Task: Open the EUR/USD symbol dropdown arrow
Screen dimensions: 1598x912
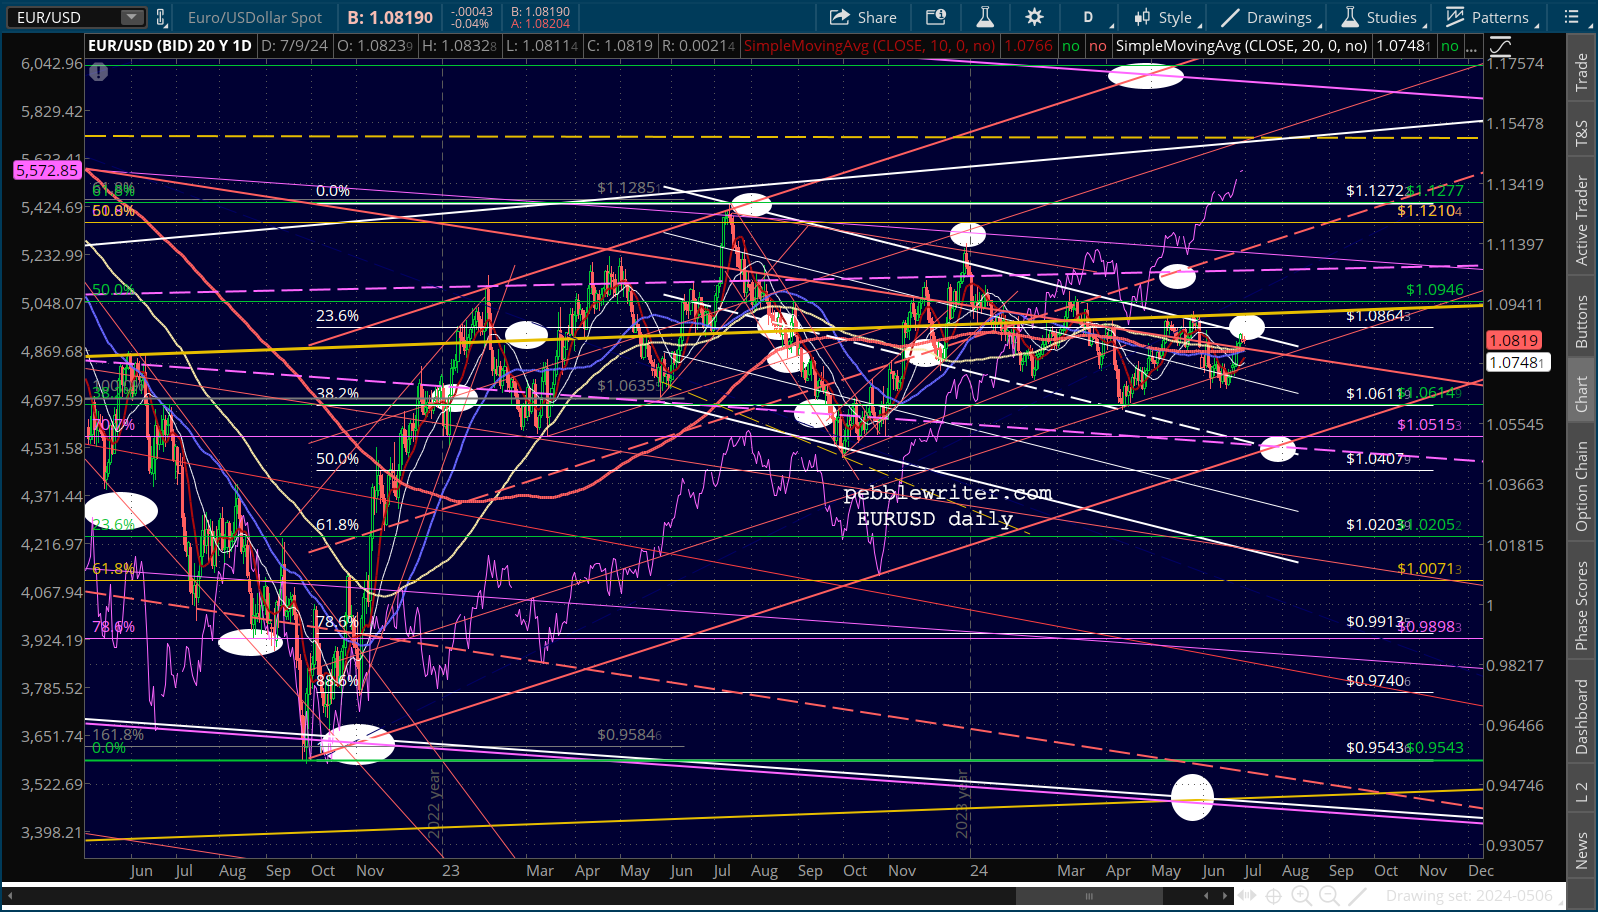Action: tap(132, 17)
